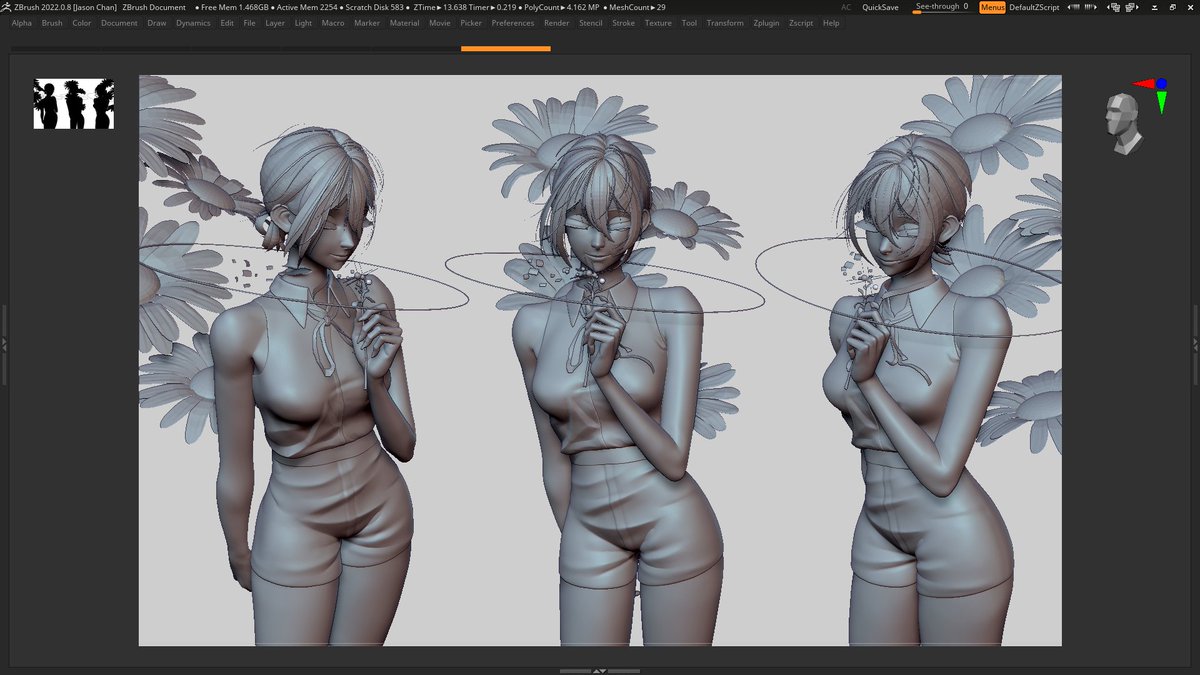Expand the bottom tray divider arrows
The height and width of the screenshot is (675, 1200).
point(600,671)
